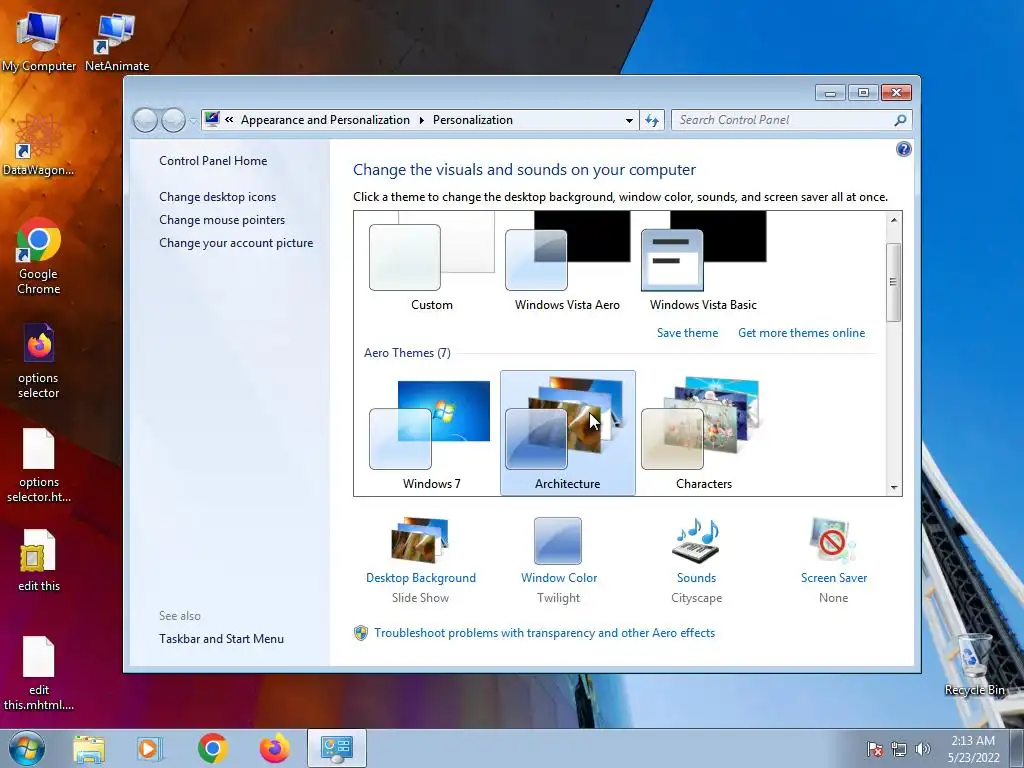Open the NetAnimate desktop shortcut
Image resolution: width=1024 pixels, height=768 pixels.
click(x=117, y=40)
